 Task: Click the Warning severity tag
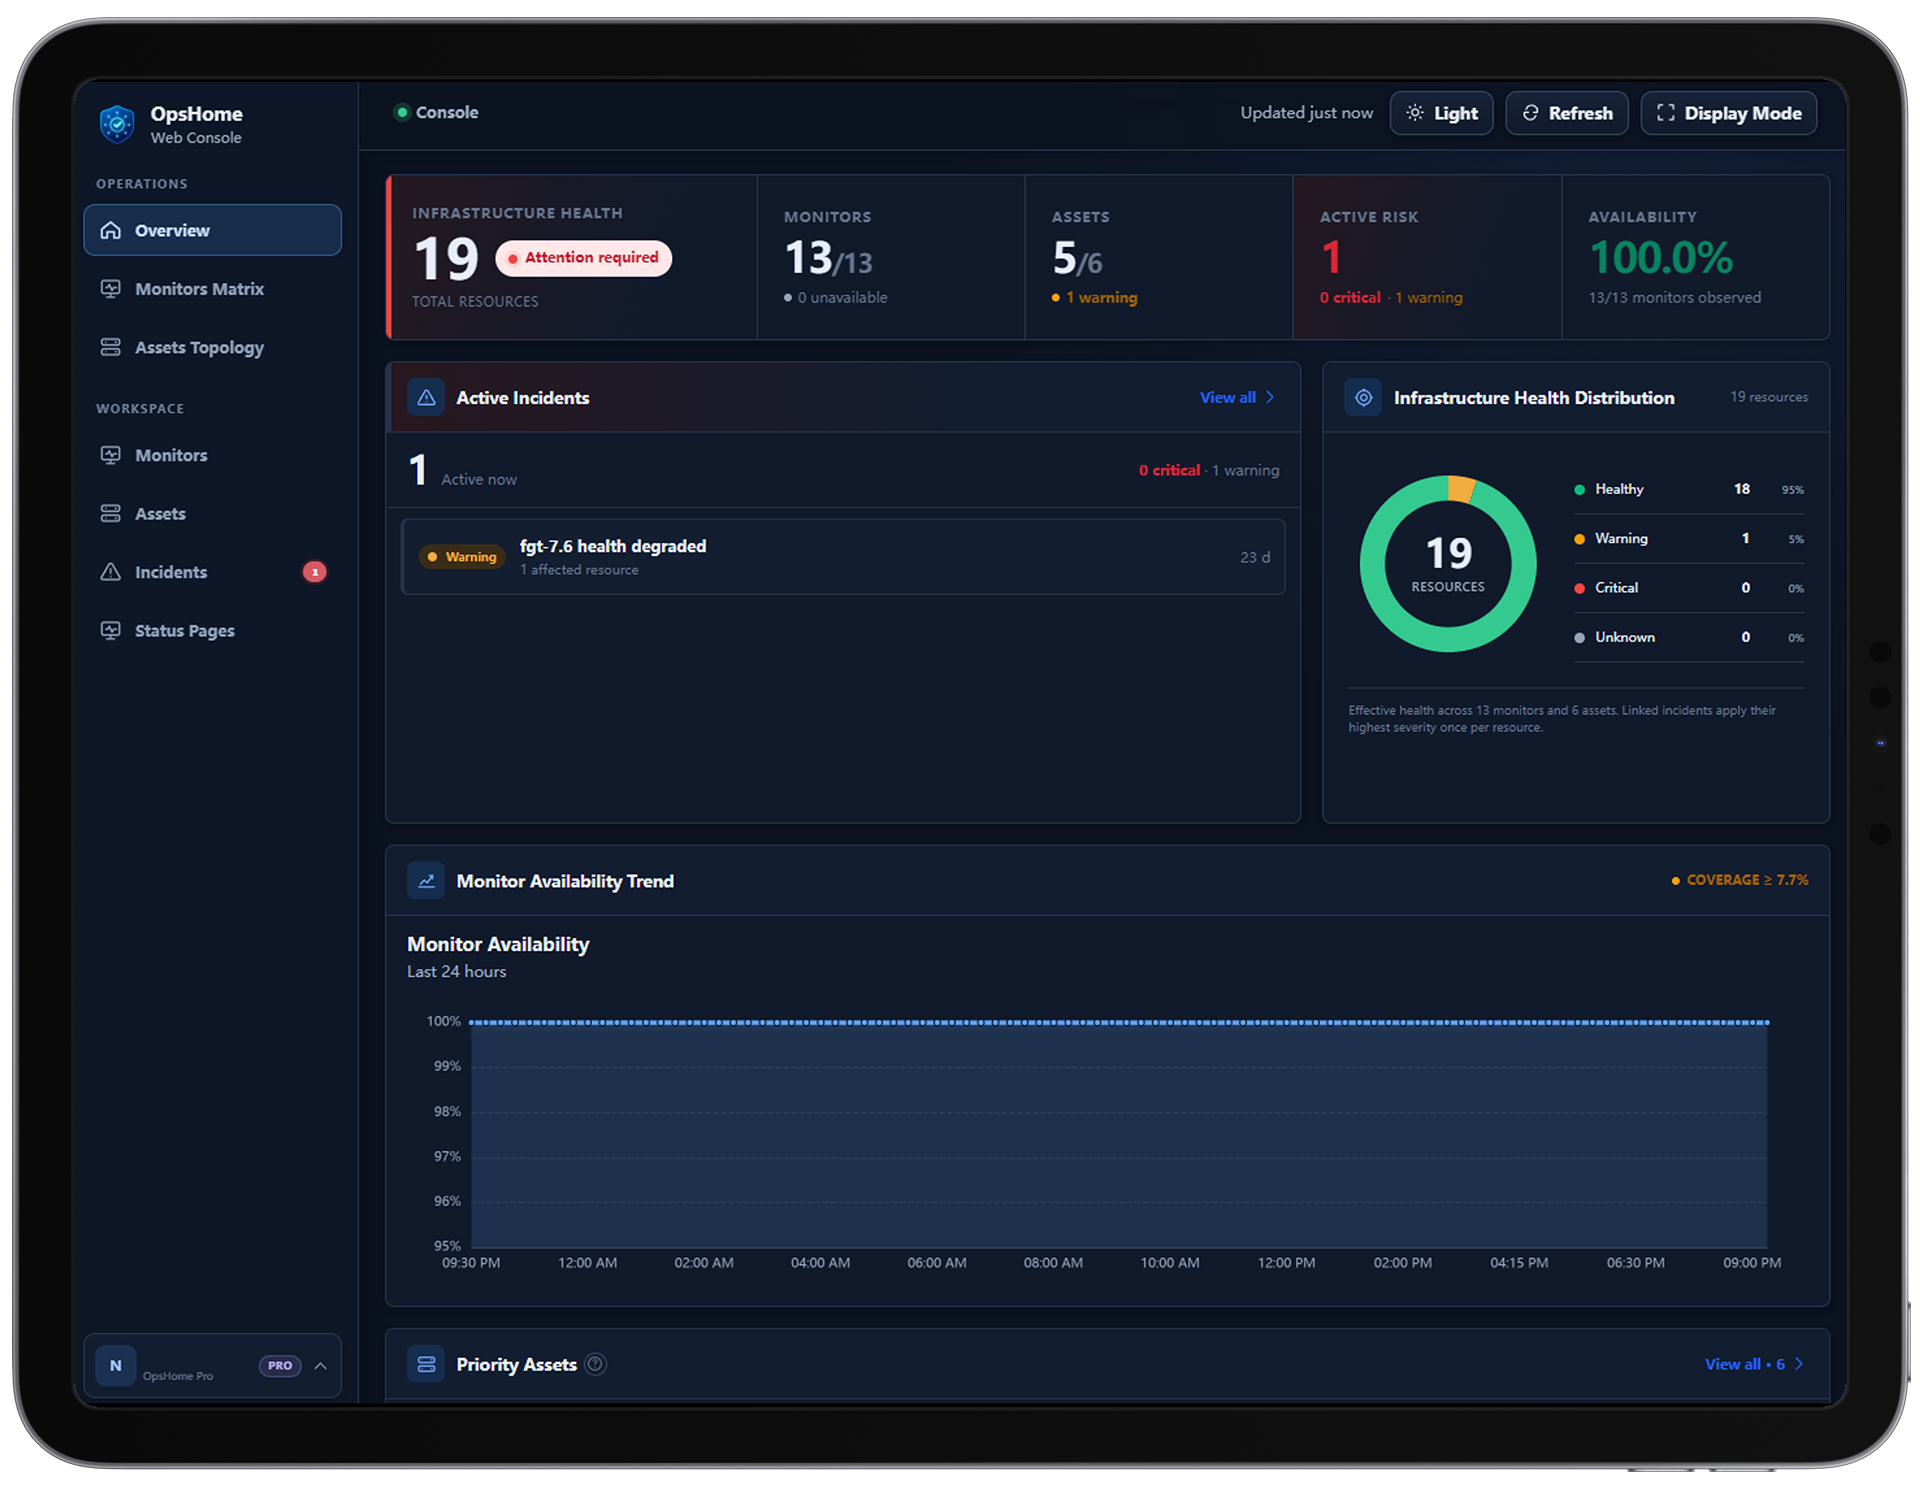tap(462, 557)
